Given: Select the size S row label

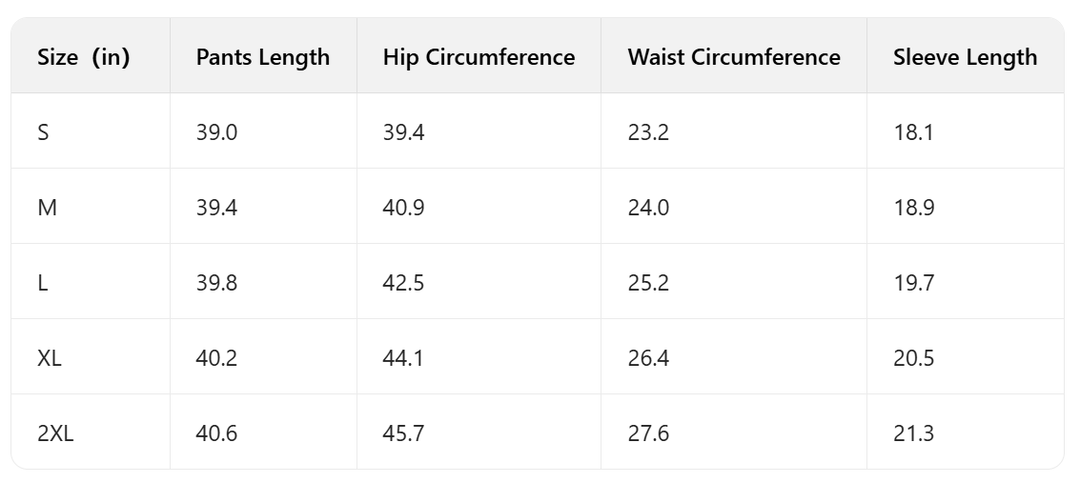Looking at the screenshot, I should (x=43, y=132).
